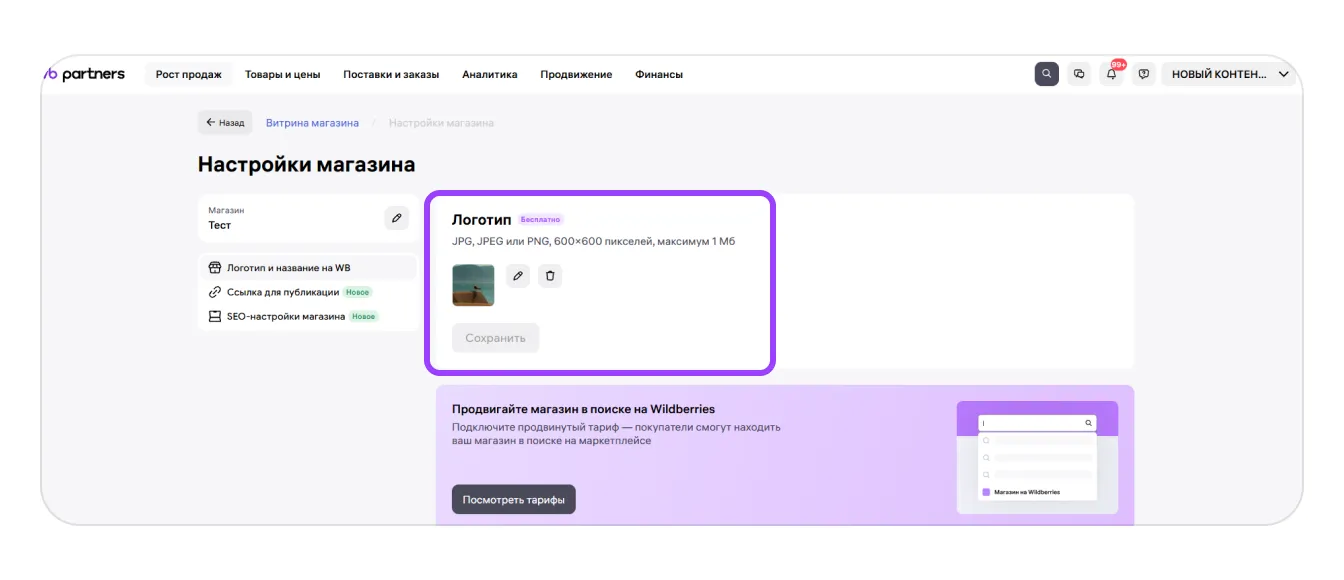Click Продвигайте магазин в поиске на Wildberries heading
This screenshot has width=1344, height=580.
tap(583, 409)
